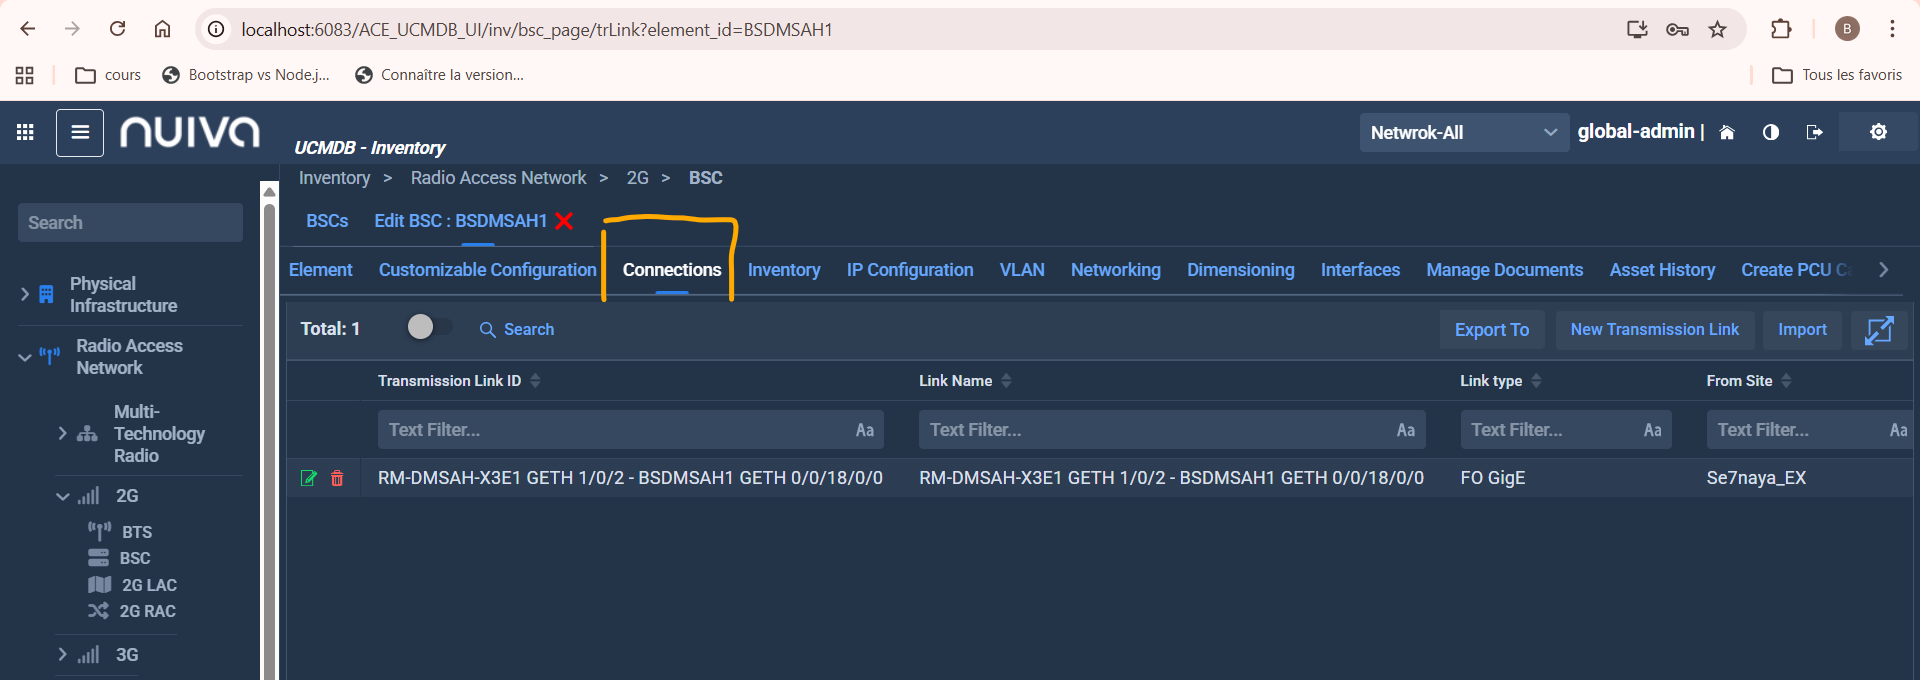This screenshot has height=680, width=1920.
Task: Click the settings gear icon
Action: click(x=1878, y=132)
